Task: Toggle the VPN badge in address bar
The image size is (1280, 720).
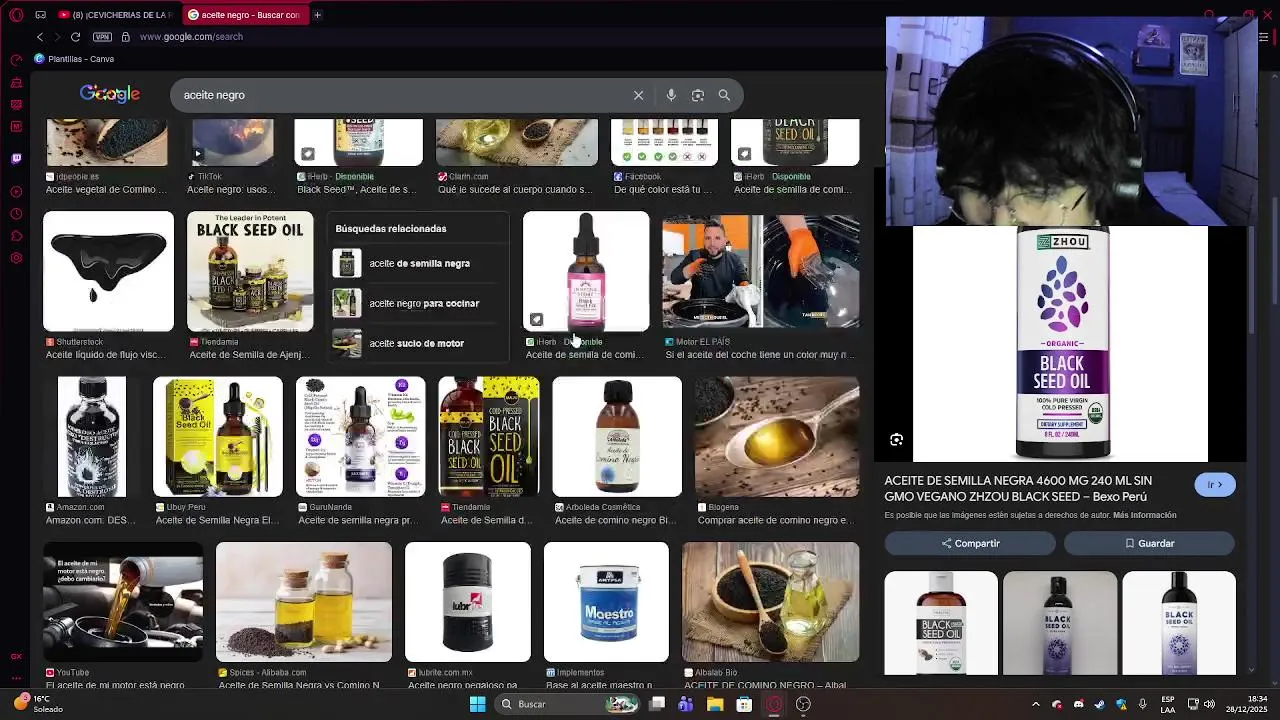Action: [102, 37]
